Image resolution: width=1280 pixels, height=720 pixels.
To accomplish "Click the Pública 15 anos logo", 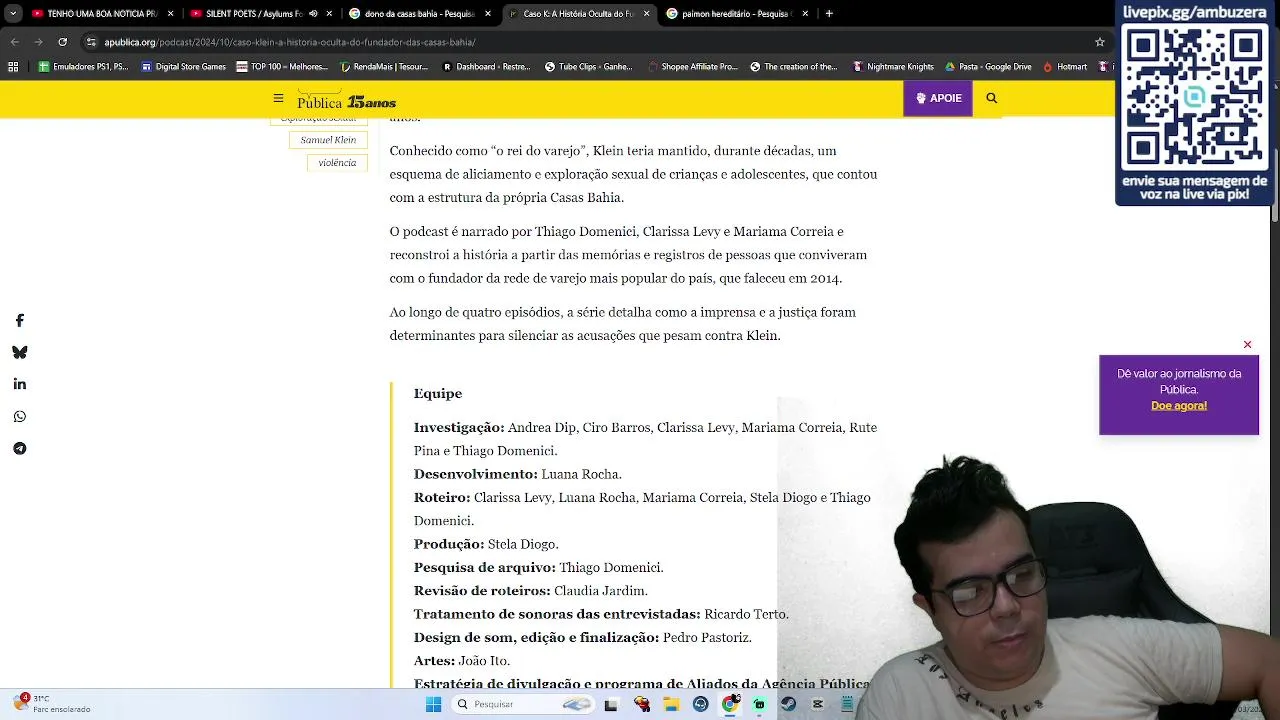I will (x=346, y=102).
